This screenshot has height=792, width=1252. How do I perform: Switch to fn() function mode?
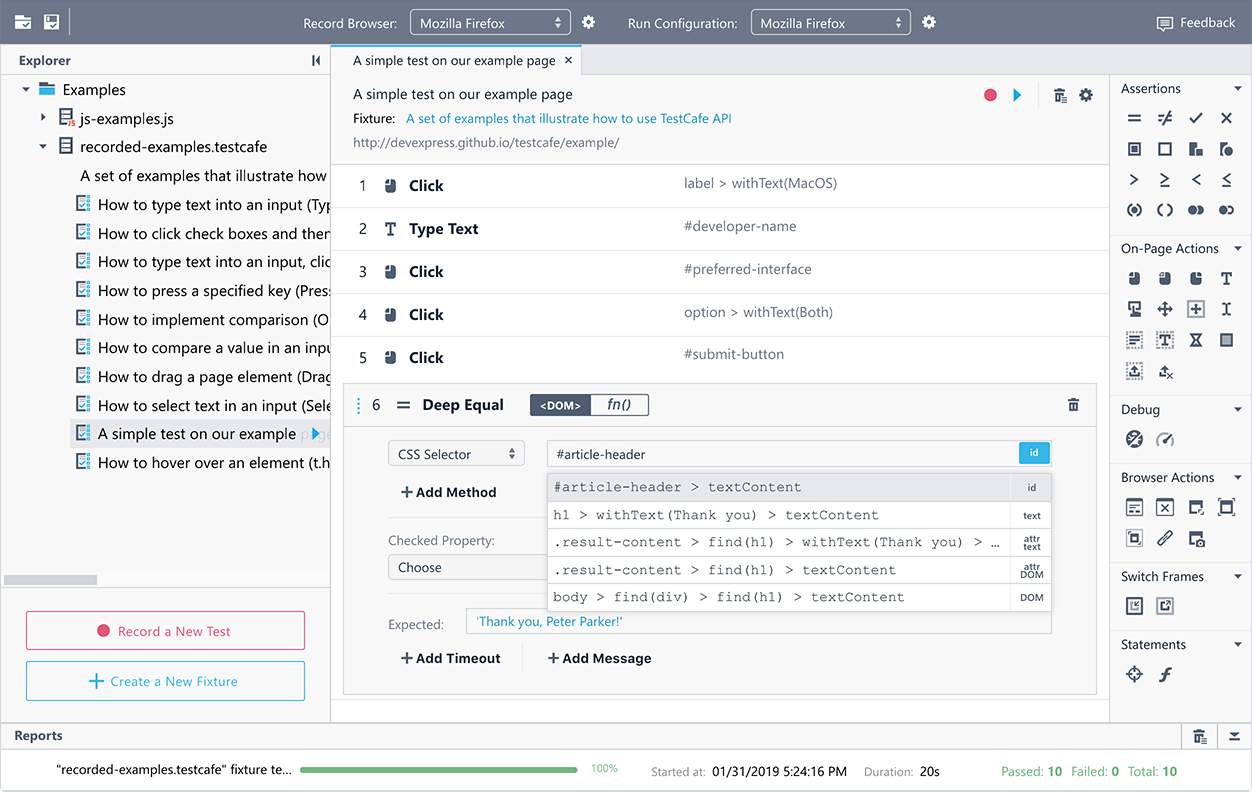tap(619, 405)
